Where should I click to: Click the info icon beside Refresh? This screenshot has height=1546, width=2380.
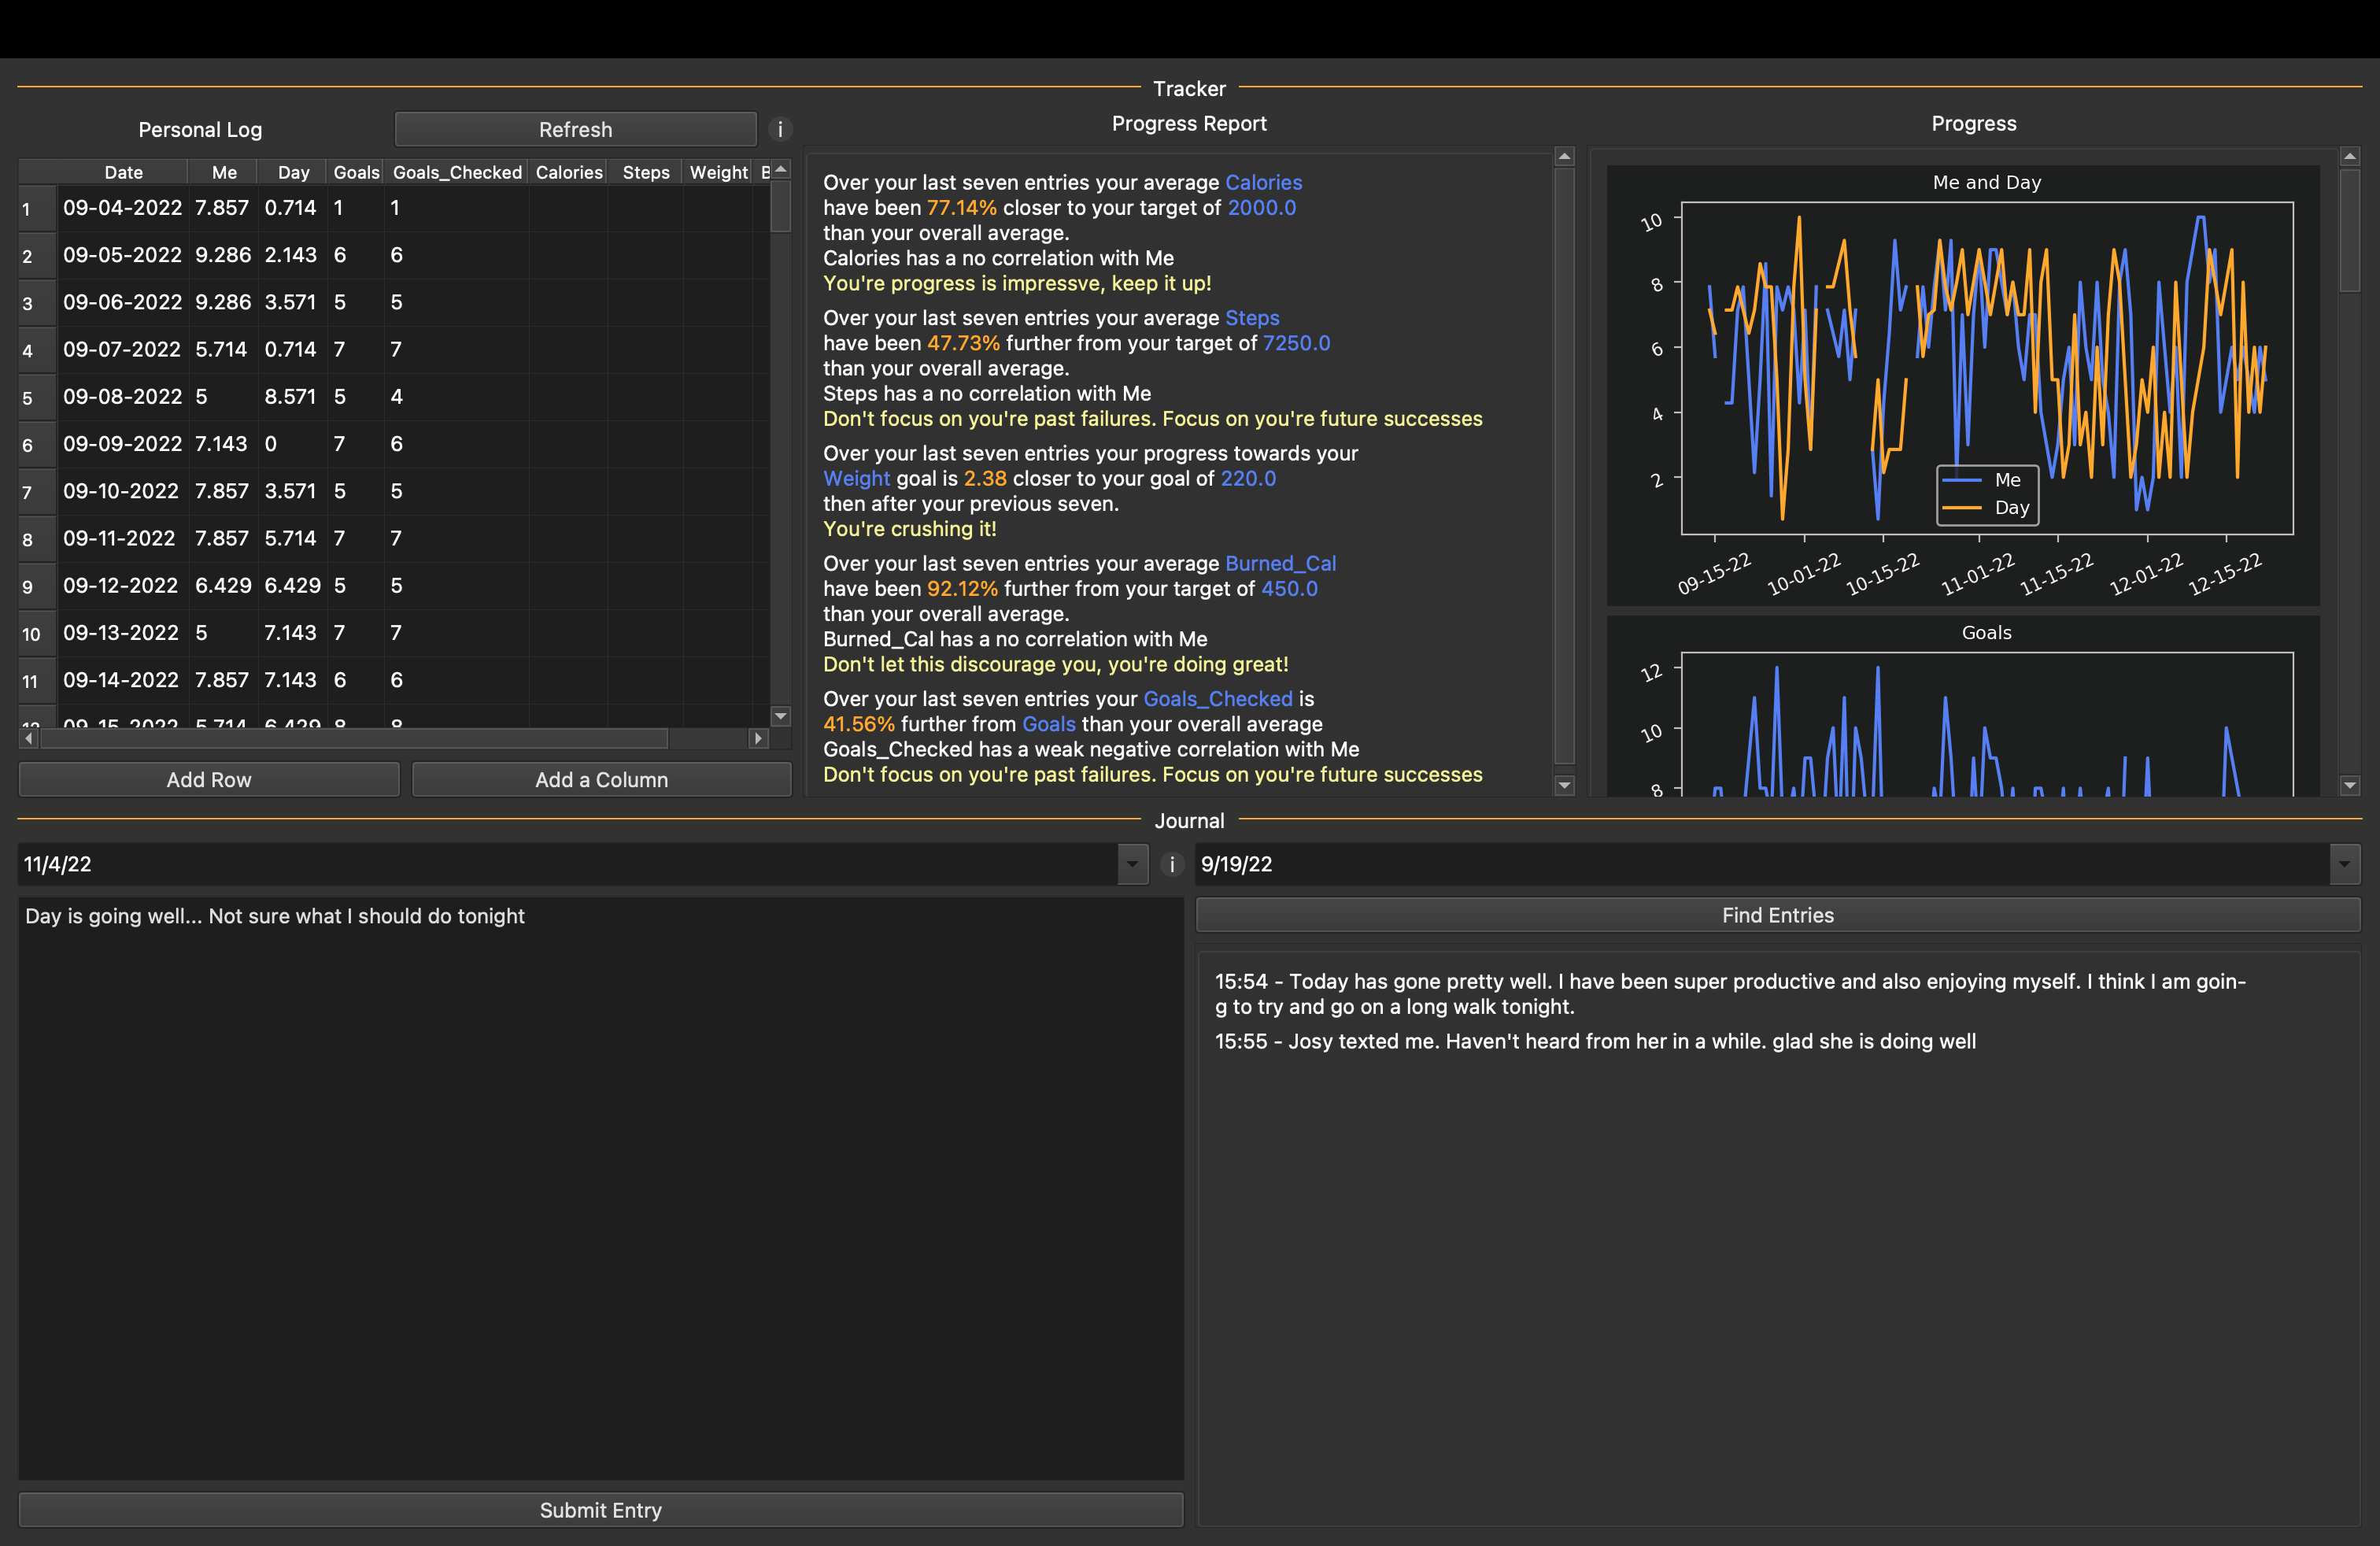tap(780, 130)
